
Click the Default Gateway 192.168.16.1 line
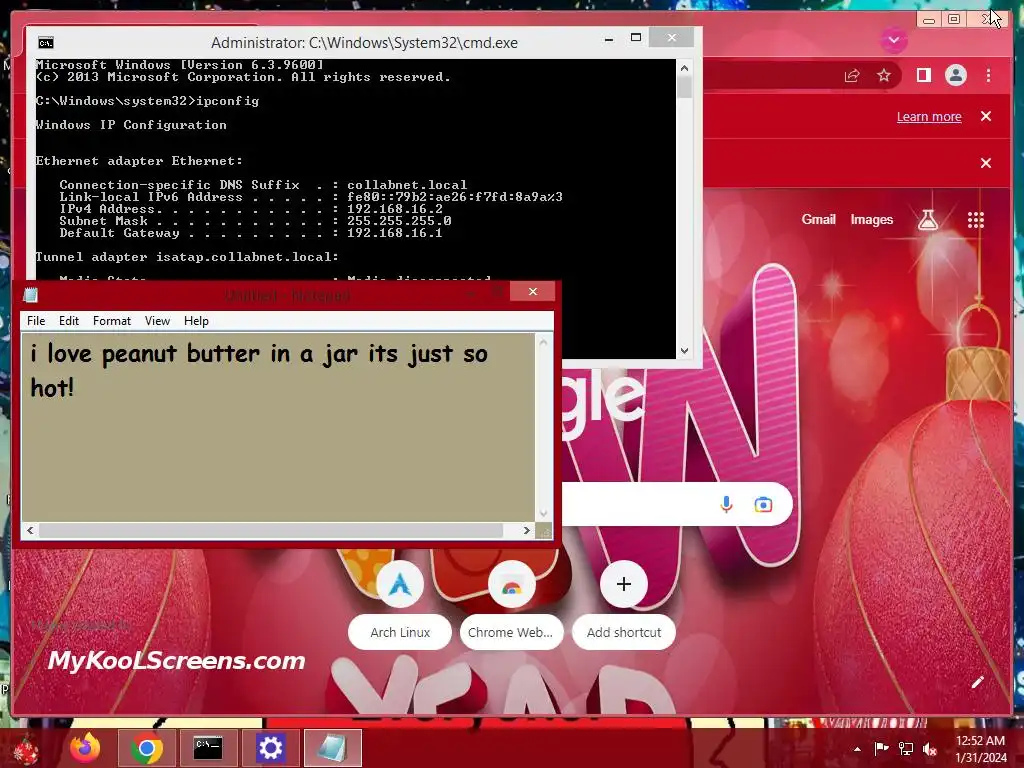251,233
